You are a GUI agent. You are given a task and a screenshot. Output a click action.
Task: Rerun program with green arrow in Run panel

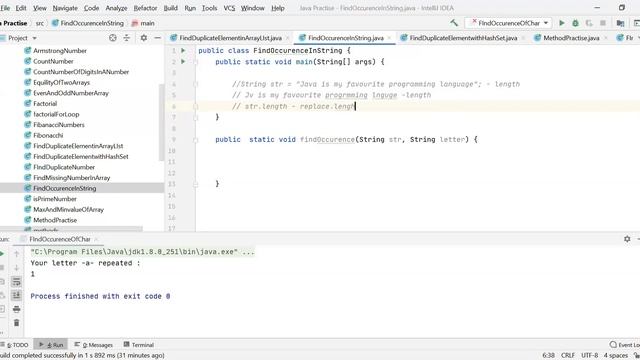(x=2, y=254)
